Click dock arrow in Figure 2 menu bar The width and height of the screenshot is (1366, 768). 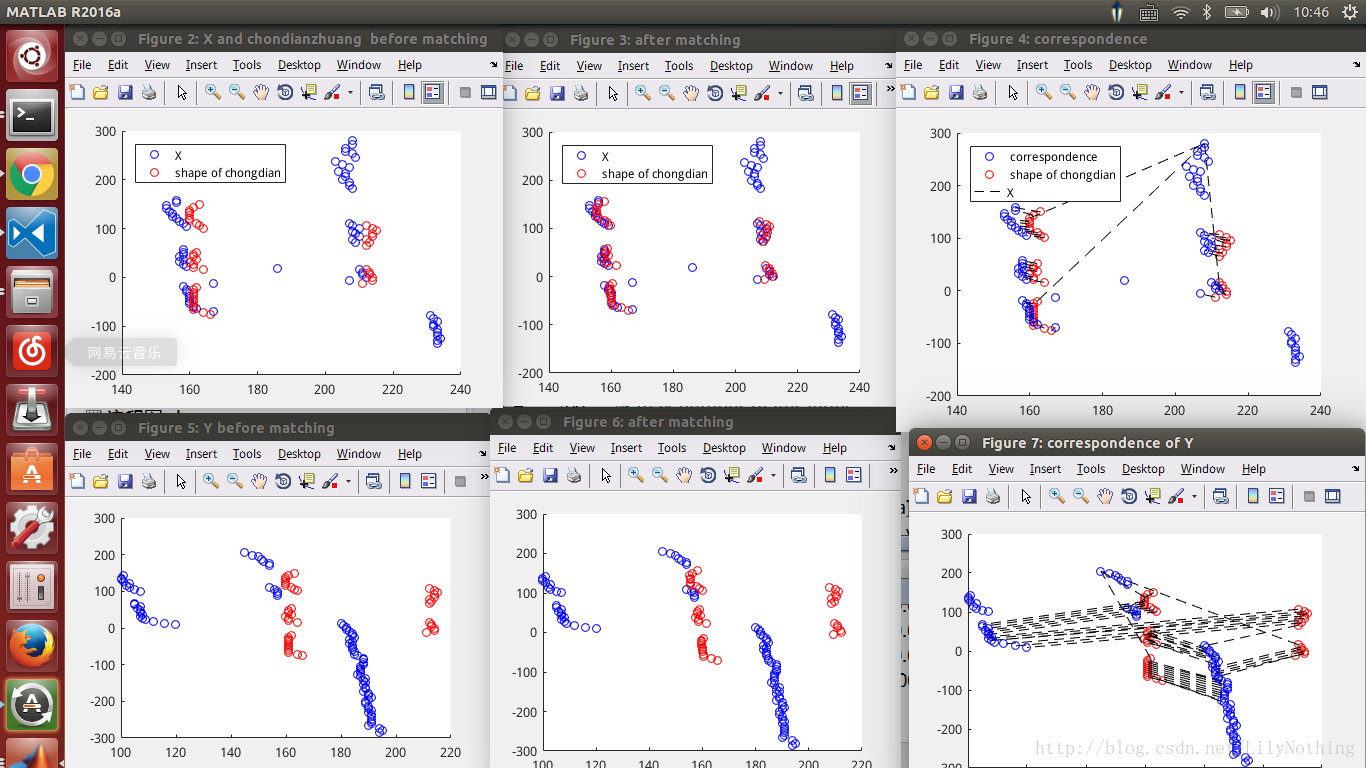click(494, 65)
